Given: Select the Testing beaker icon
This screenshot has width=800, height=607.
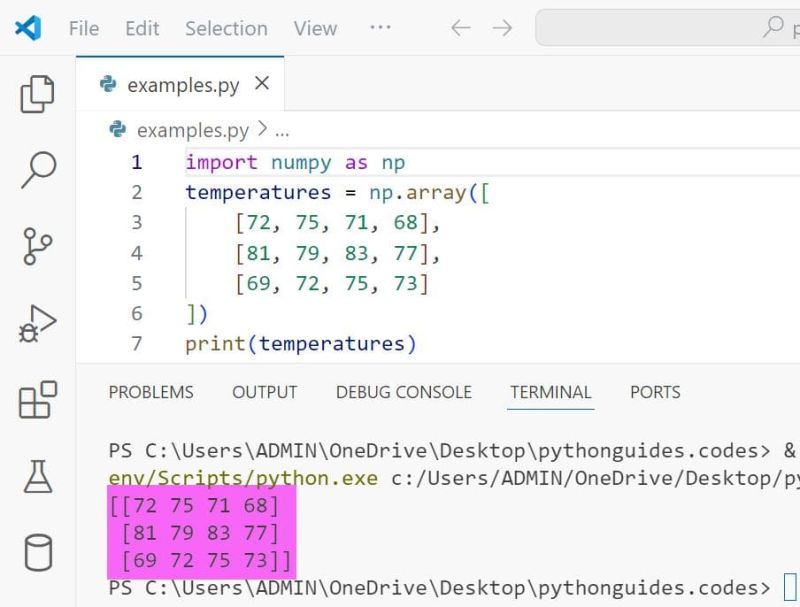Looking at the screenshot, I should pos(36,476).
